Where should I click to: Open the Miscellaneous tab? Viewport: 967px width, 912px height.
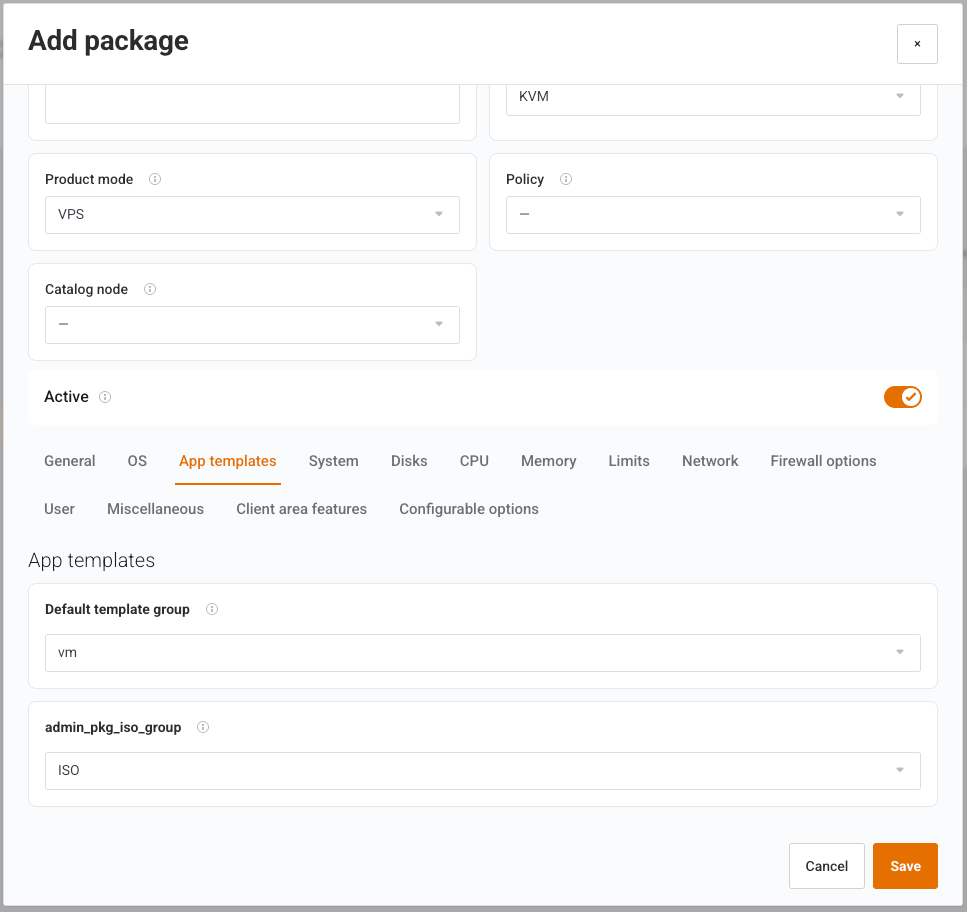point(155,509)
